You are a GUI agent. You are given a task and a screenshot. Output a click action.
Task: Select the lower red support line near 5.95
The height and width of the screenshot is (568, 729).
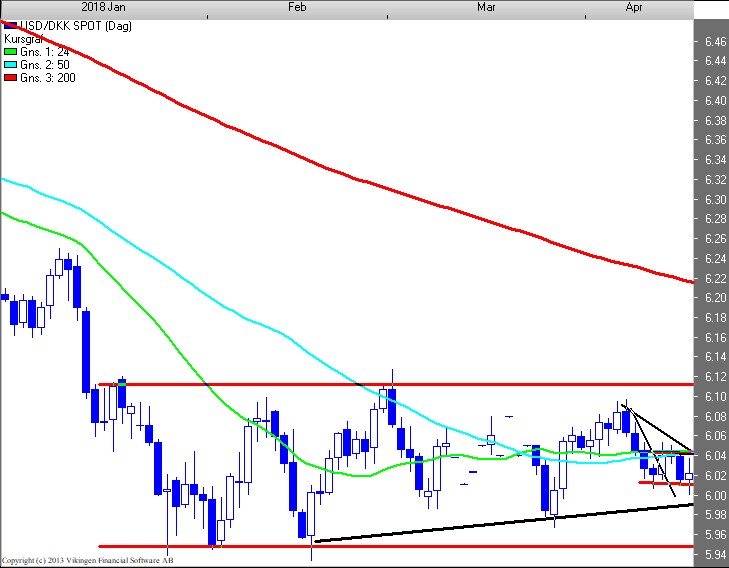coord(396,546)
